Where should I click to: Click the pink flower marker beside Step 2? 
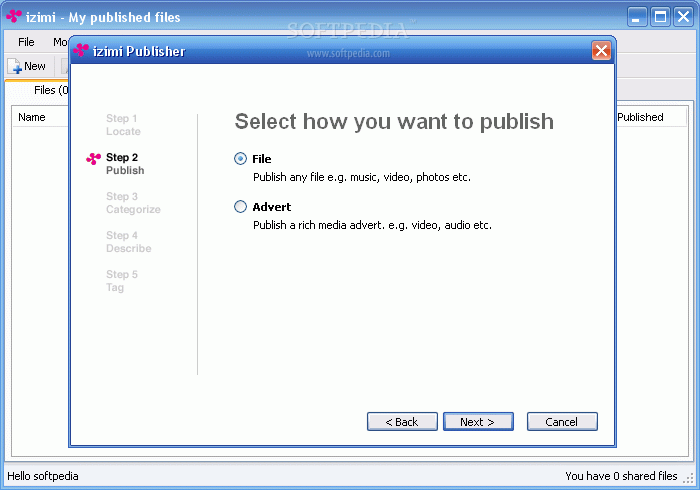[x=93, y=158]
